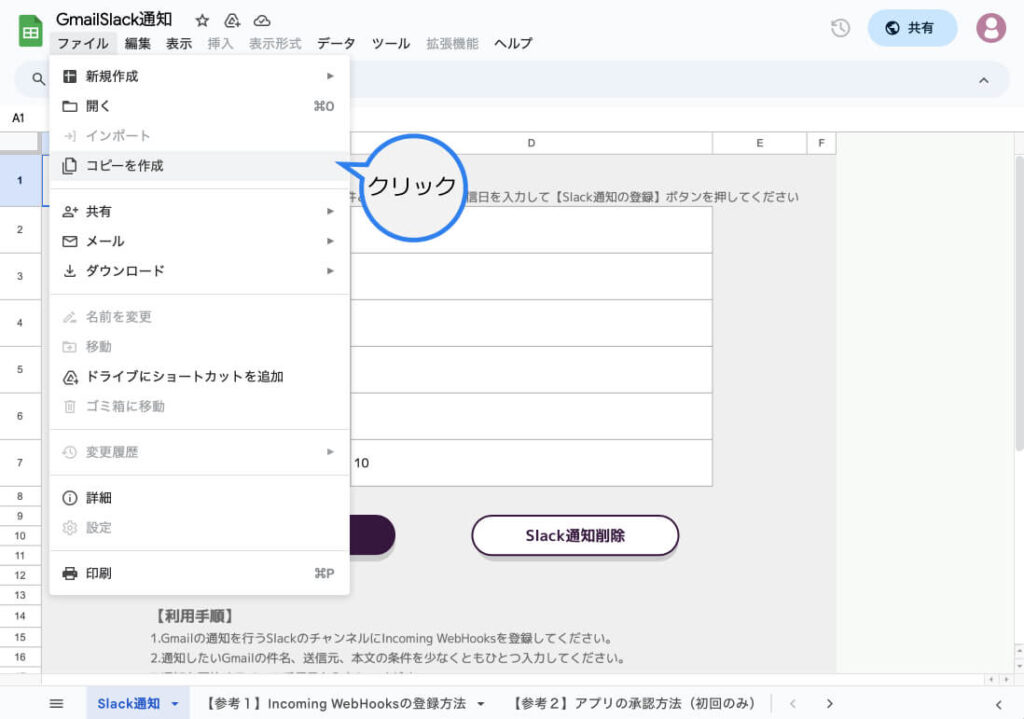
Task: Switch to 【参考2】アプリの承認方法 tab
Action: click(x=632, y=703)
